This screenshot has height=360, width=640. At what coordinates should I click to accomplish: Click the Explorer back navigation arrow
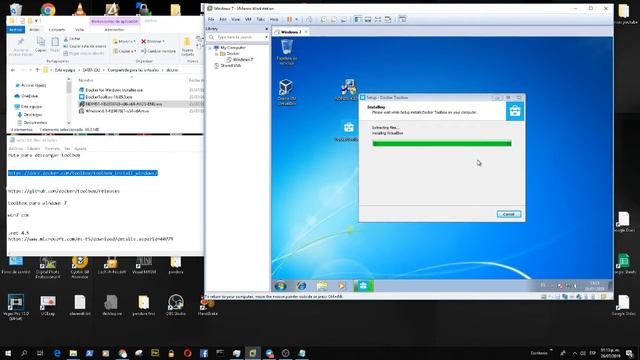13,70
